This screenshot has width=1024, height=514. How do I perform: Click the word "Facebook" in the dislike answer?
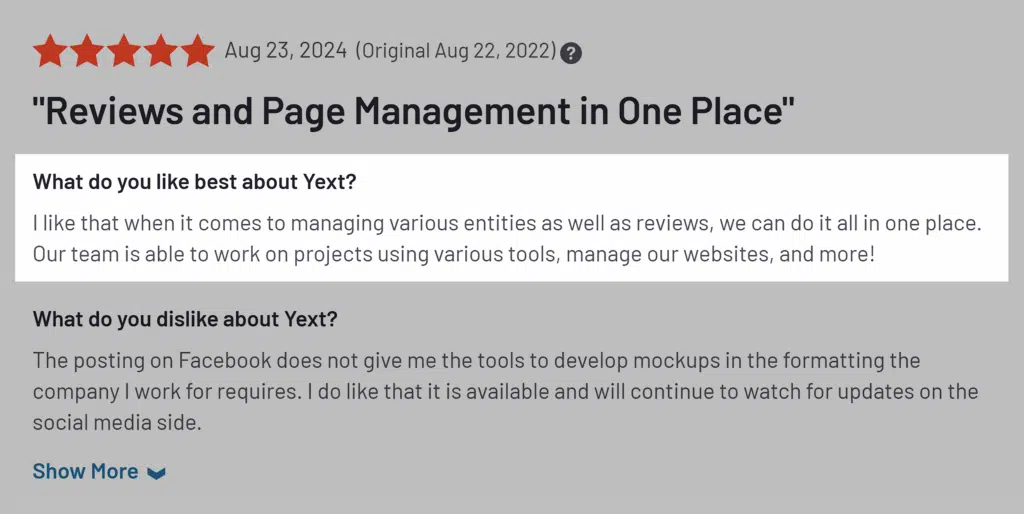click(x=220, y=360)
